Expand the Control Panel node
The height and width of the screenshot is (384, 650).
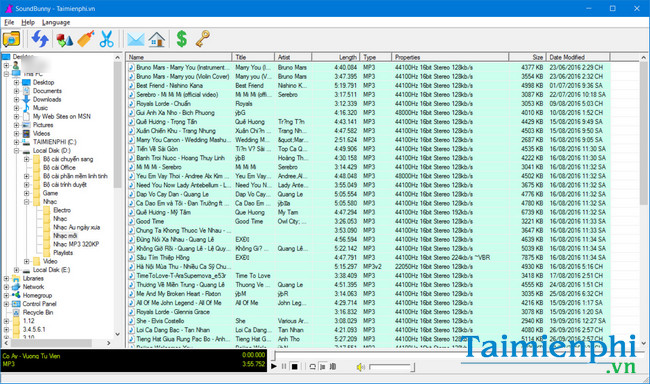click(x=6, y=304)
